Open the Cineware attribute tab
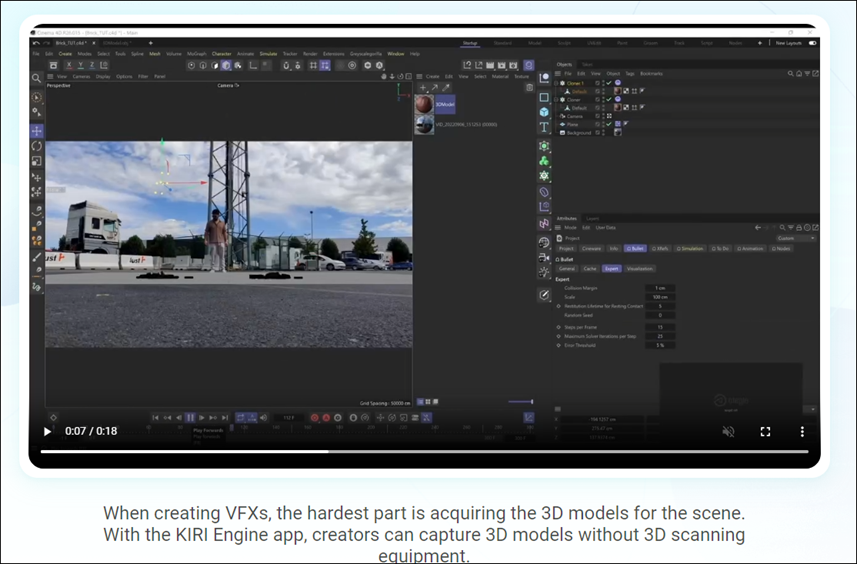 point(591,249)
